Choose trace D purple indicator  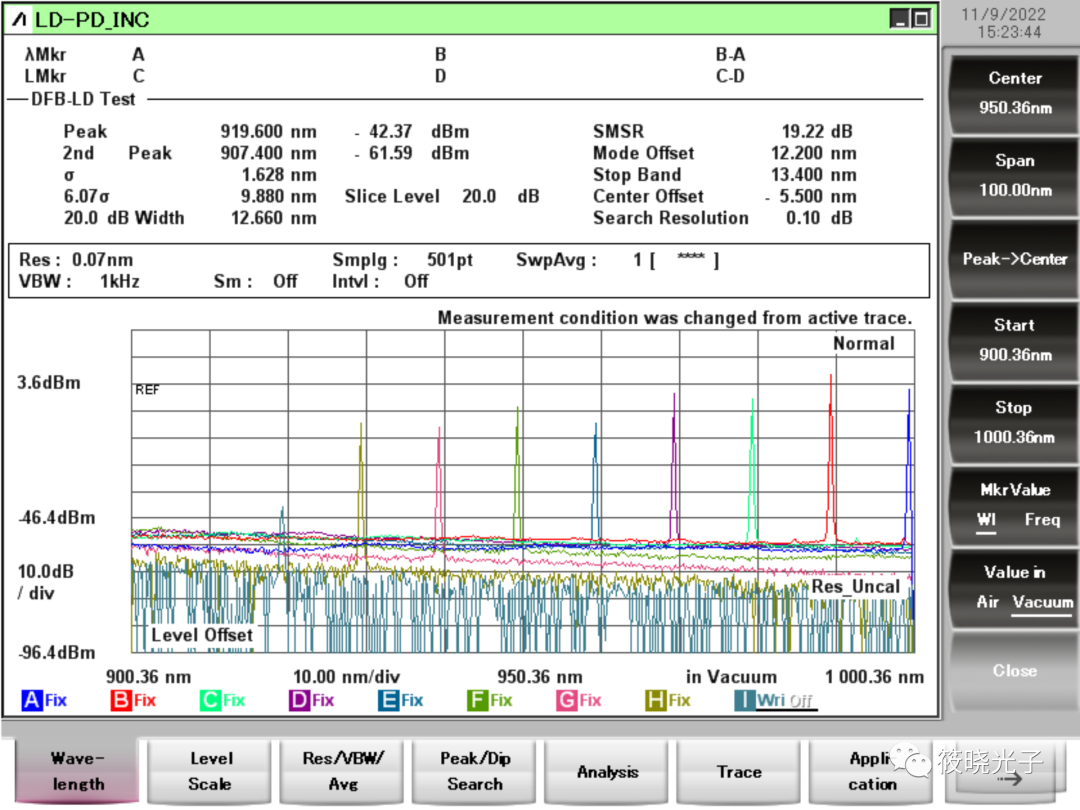pyautogui.click(x=299, y=700)
